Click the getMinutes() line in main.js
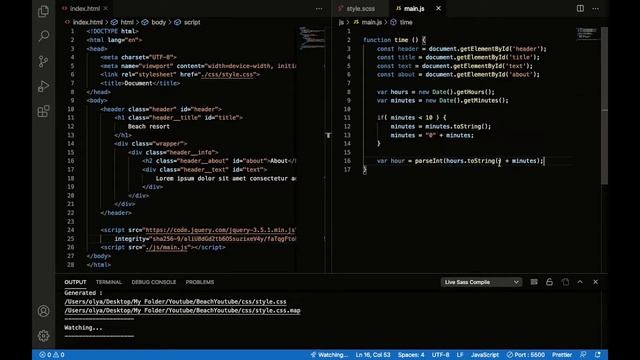The image size is (640, 360). click(442, 100)
